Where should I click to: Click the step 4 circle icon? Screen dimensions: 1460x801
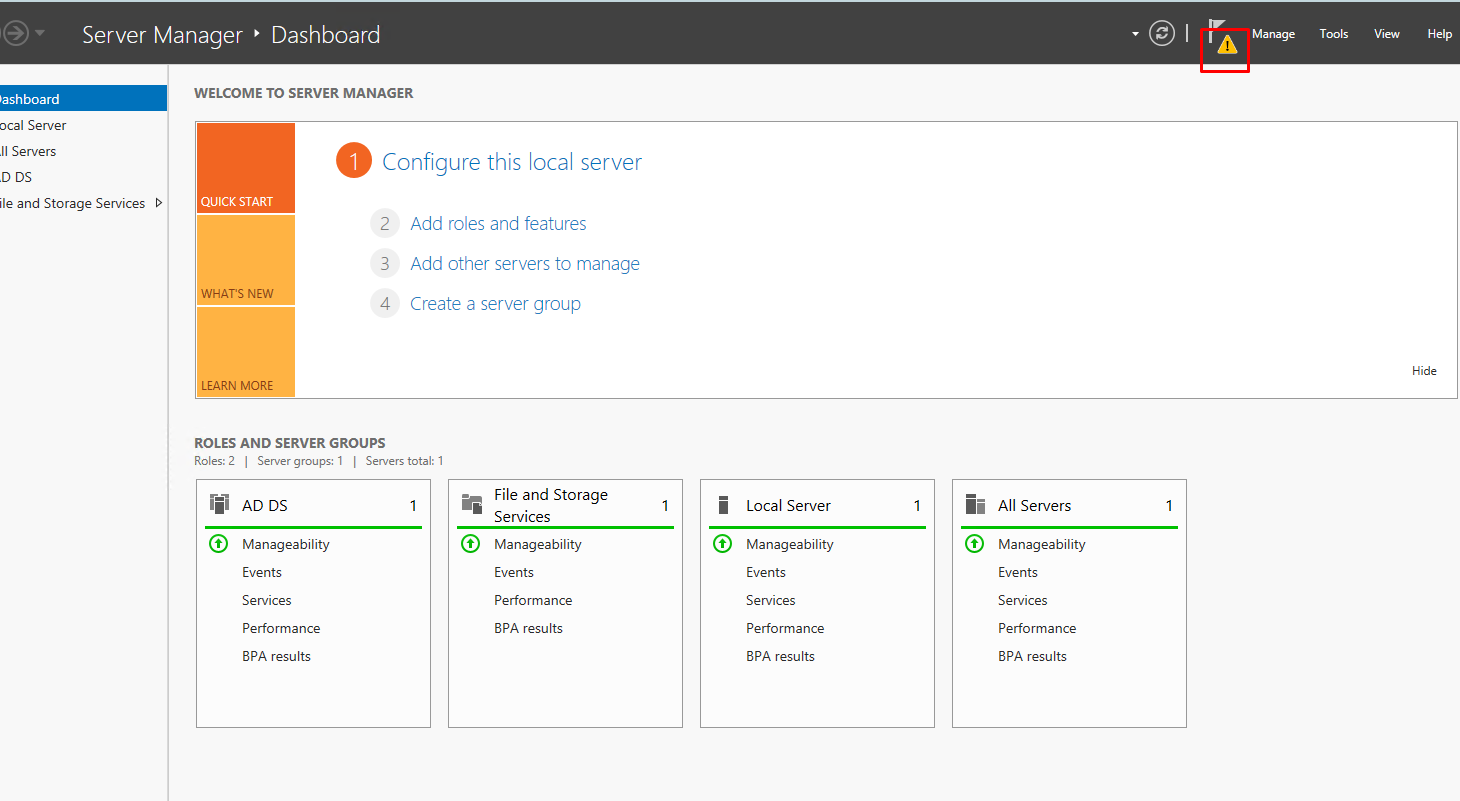(x=384, y=303)
